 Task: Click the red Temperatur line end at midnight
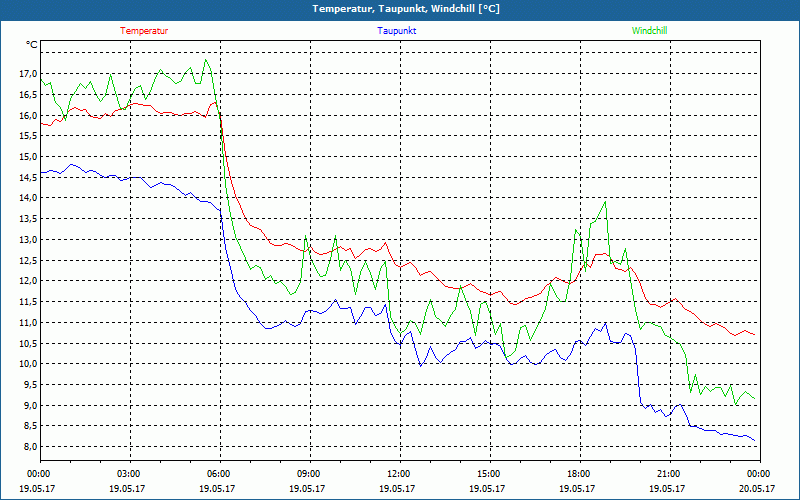(755, 335)
